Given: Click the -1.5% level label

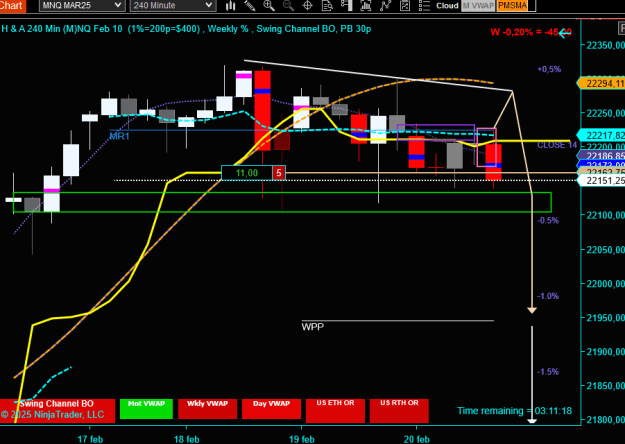Looking at the screenshot, I should pyautogui.click(x=548, y=372).
